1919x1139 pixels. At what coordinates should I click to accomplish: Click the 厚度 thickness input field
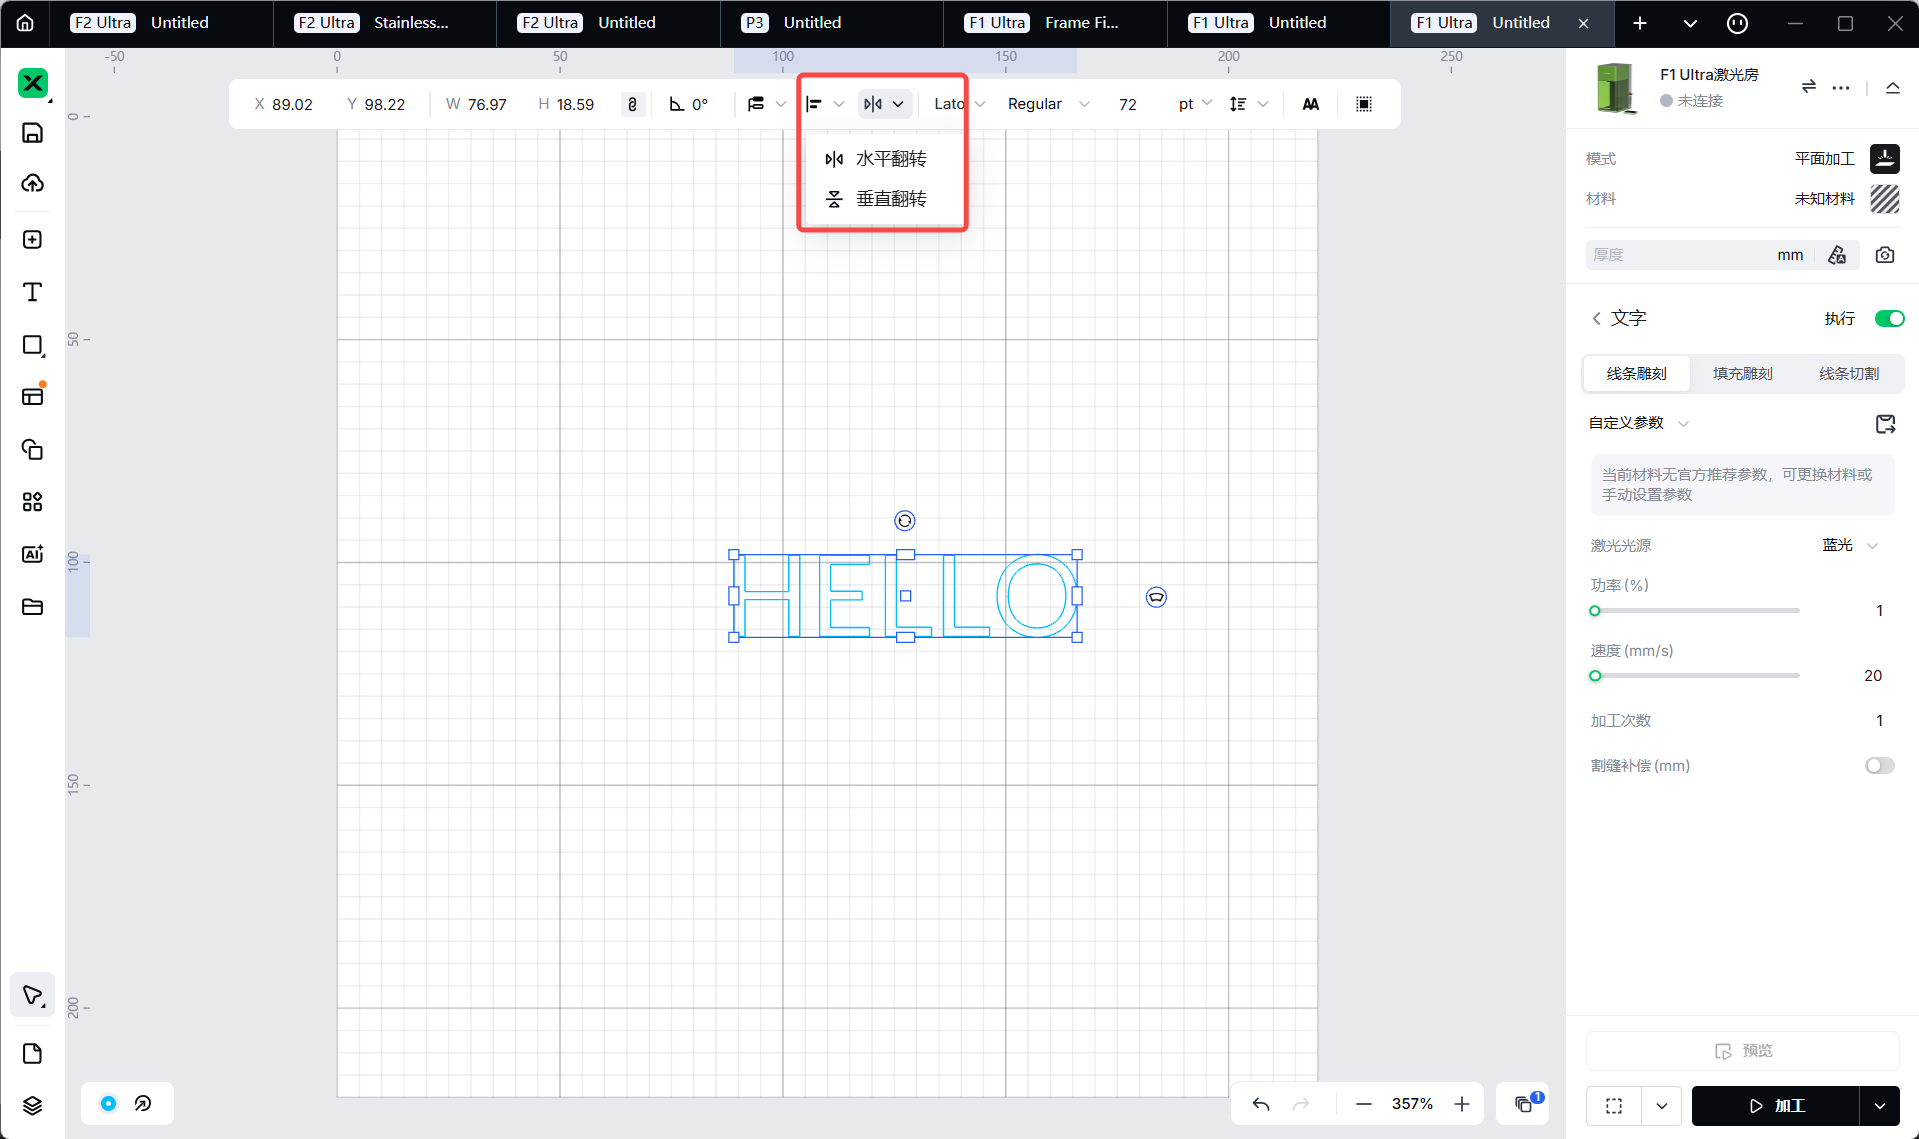point(1680,255)
